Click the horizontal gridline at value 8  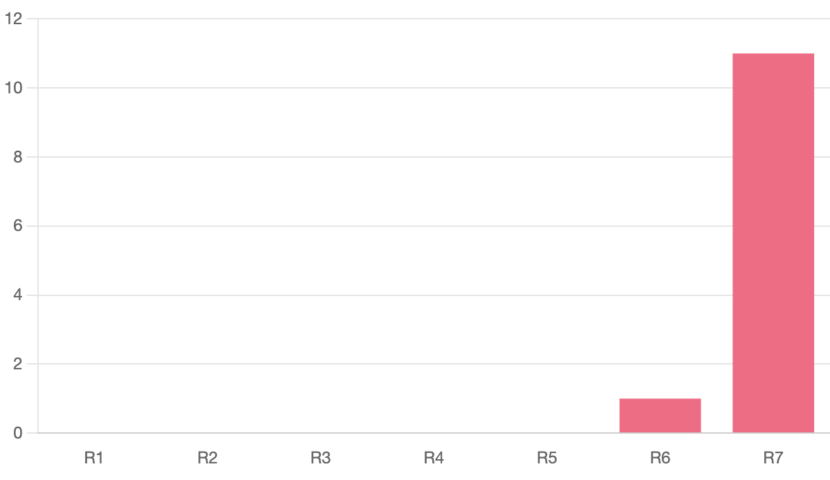pyautogui.click(x=400, y=157)
